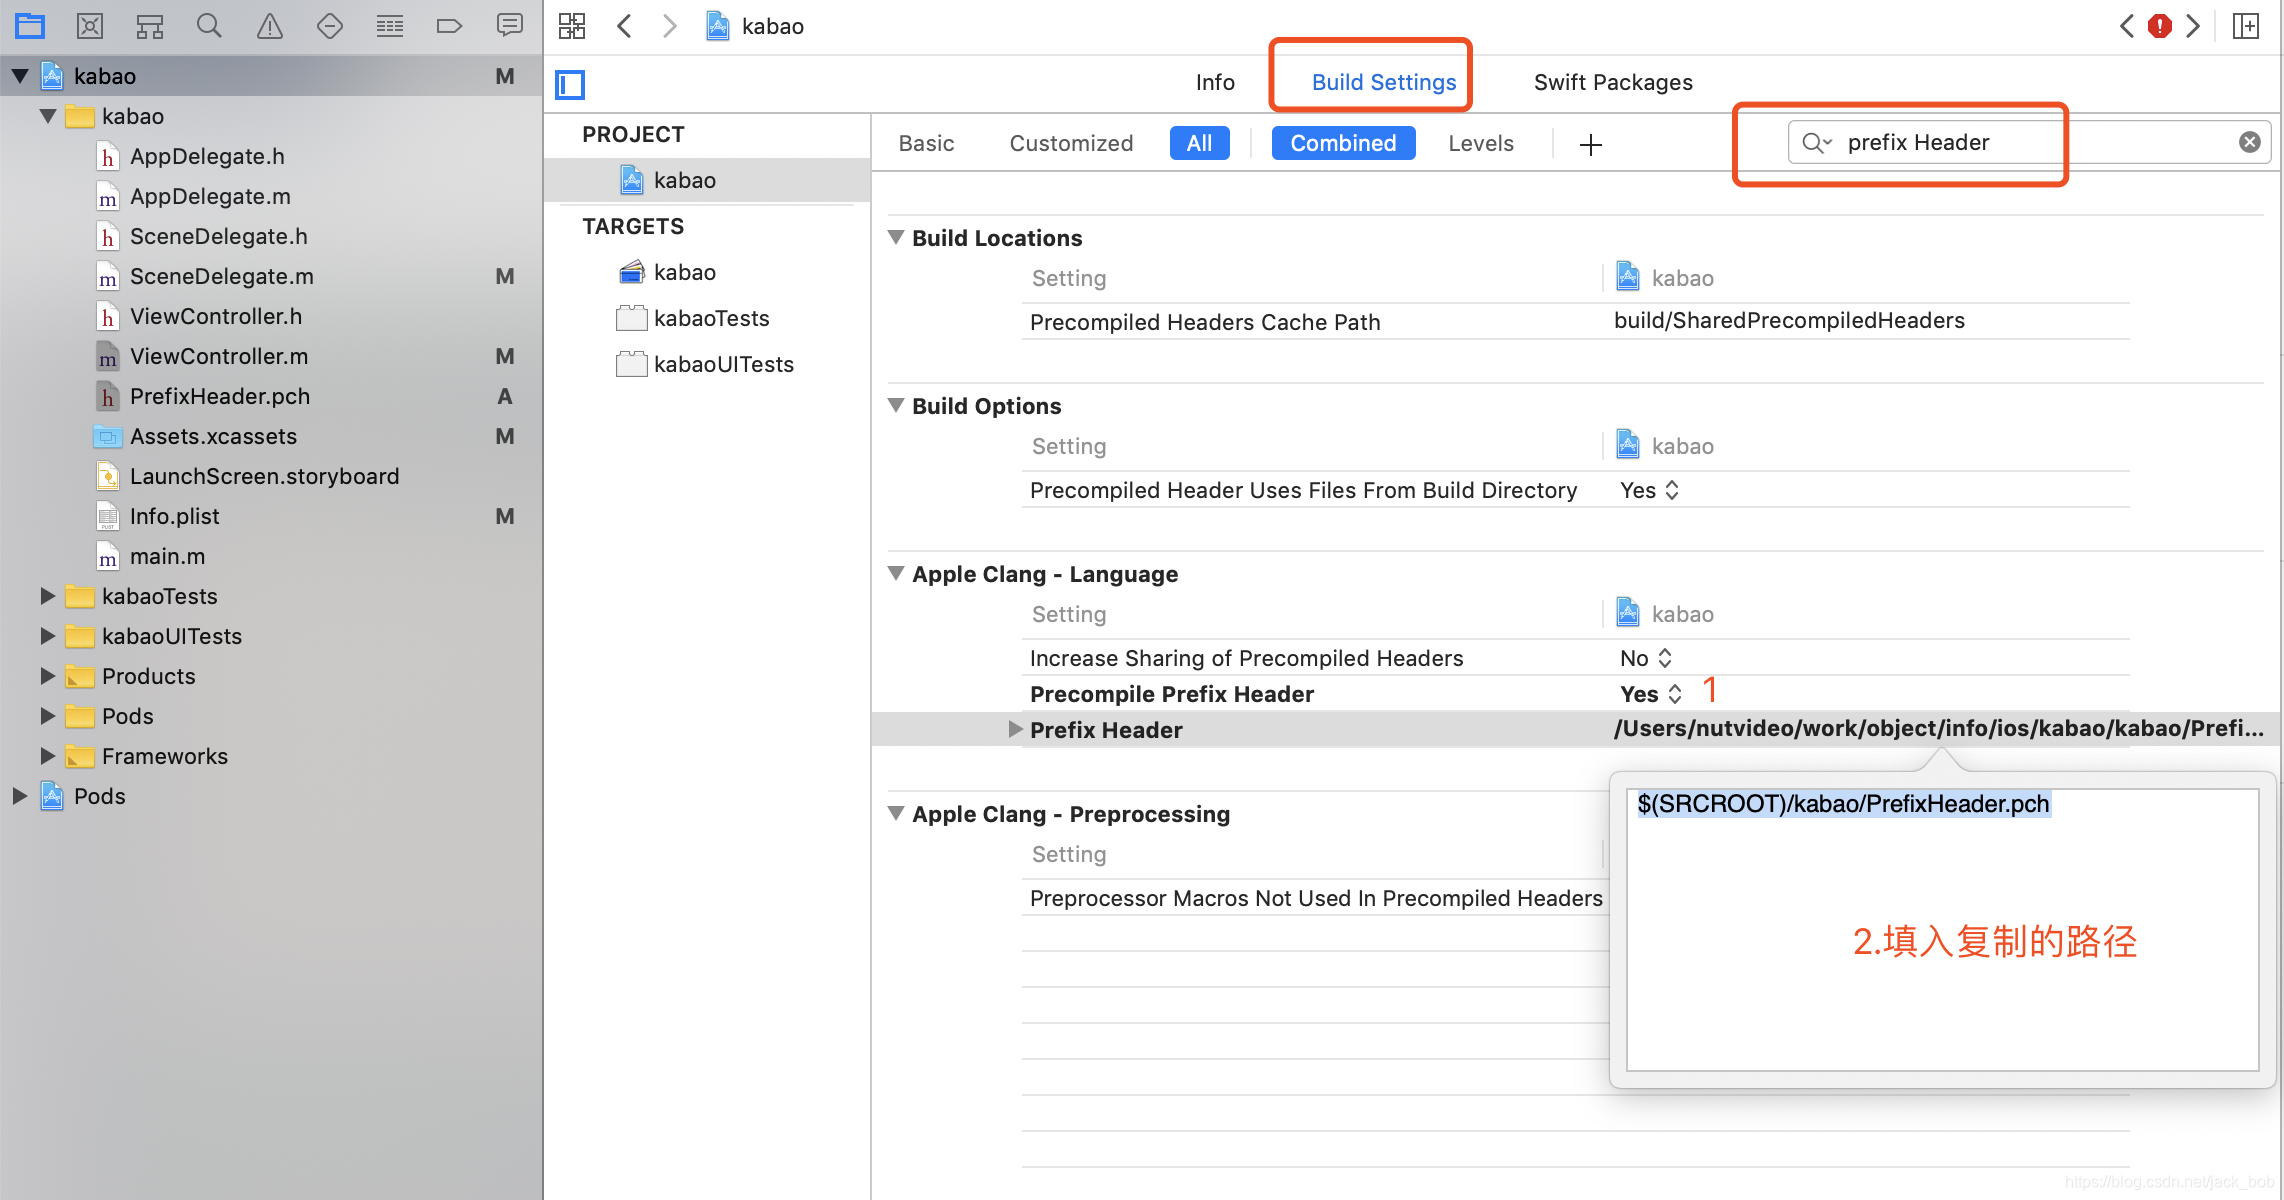This screenshot has height=1200, width=2284.
Task: Switch to the Info tab
Action: click(1215, 82)
